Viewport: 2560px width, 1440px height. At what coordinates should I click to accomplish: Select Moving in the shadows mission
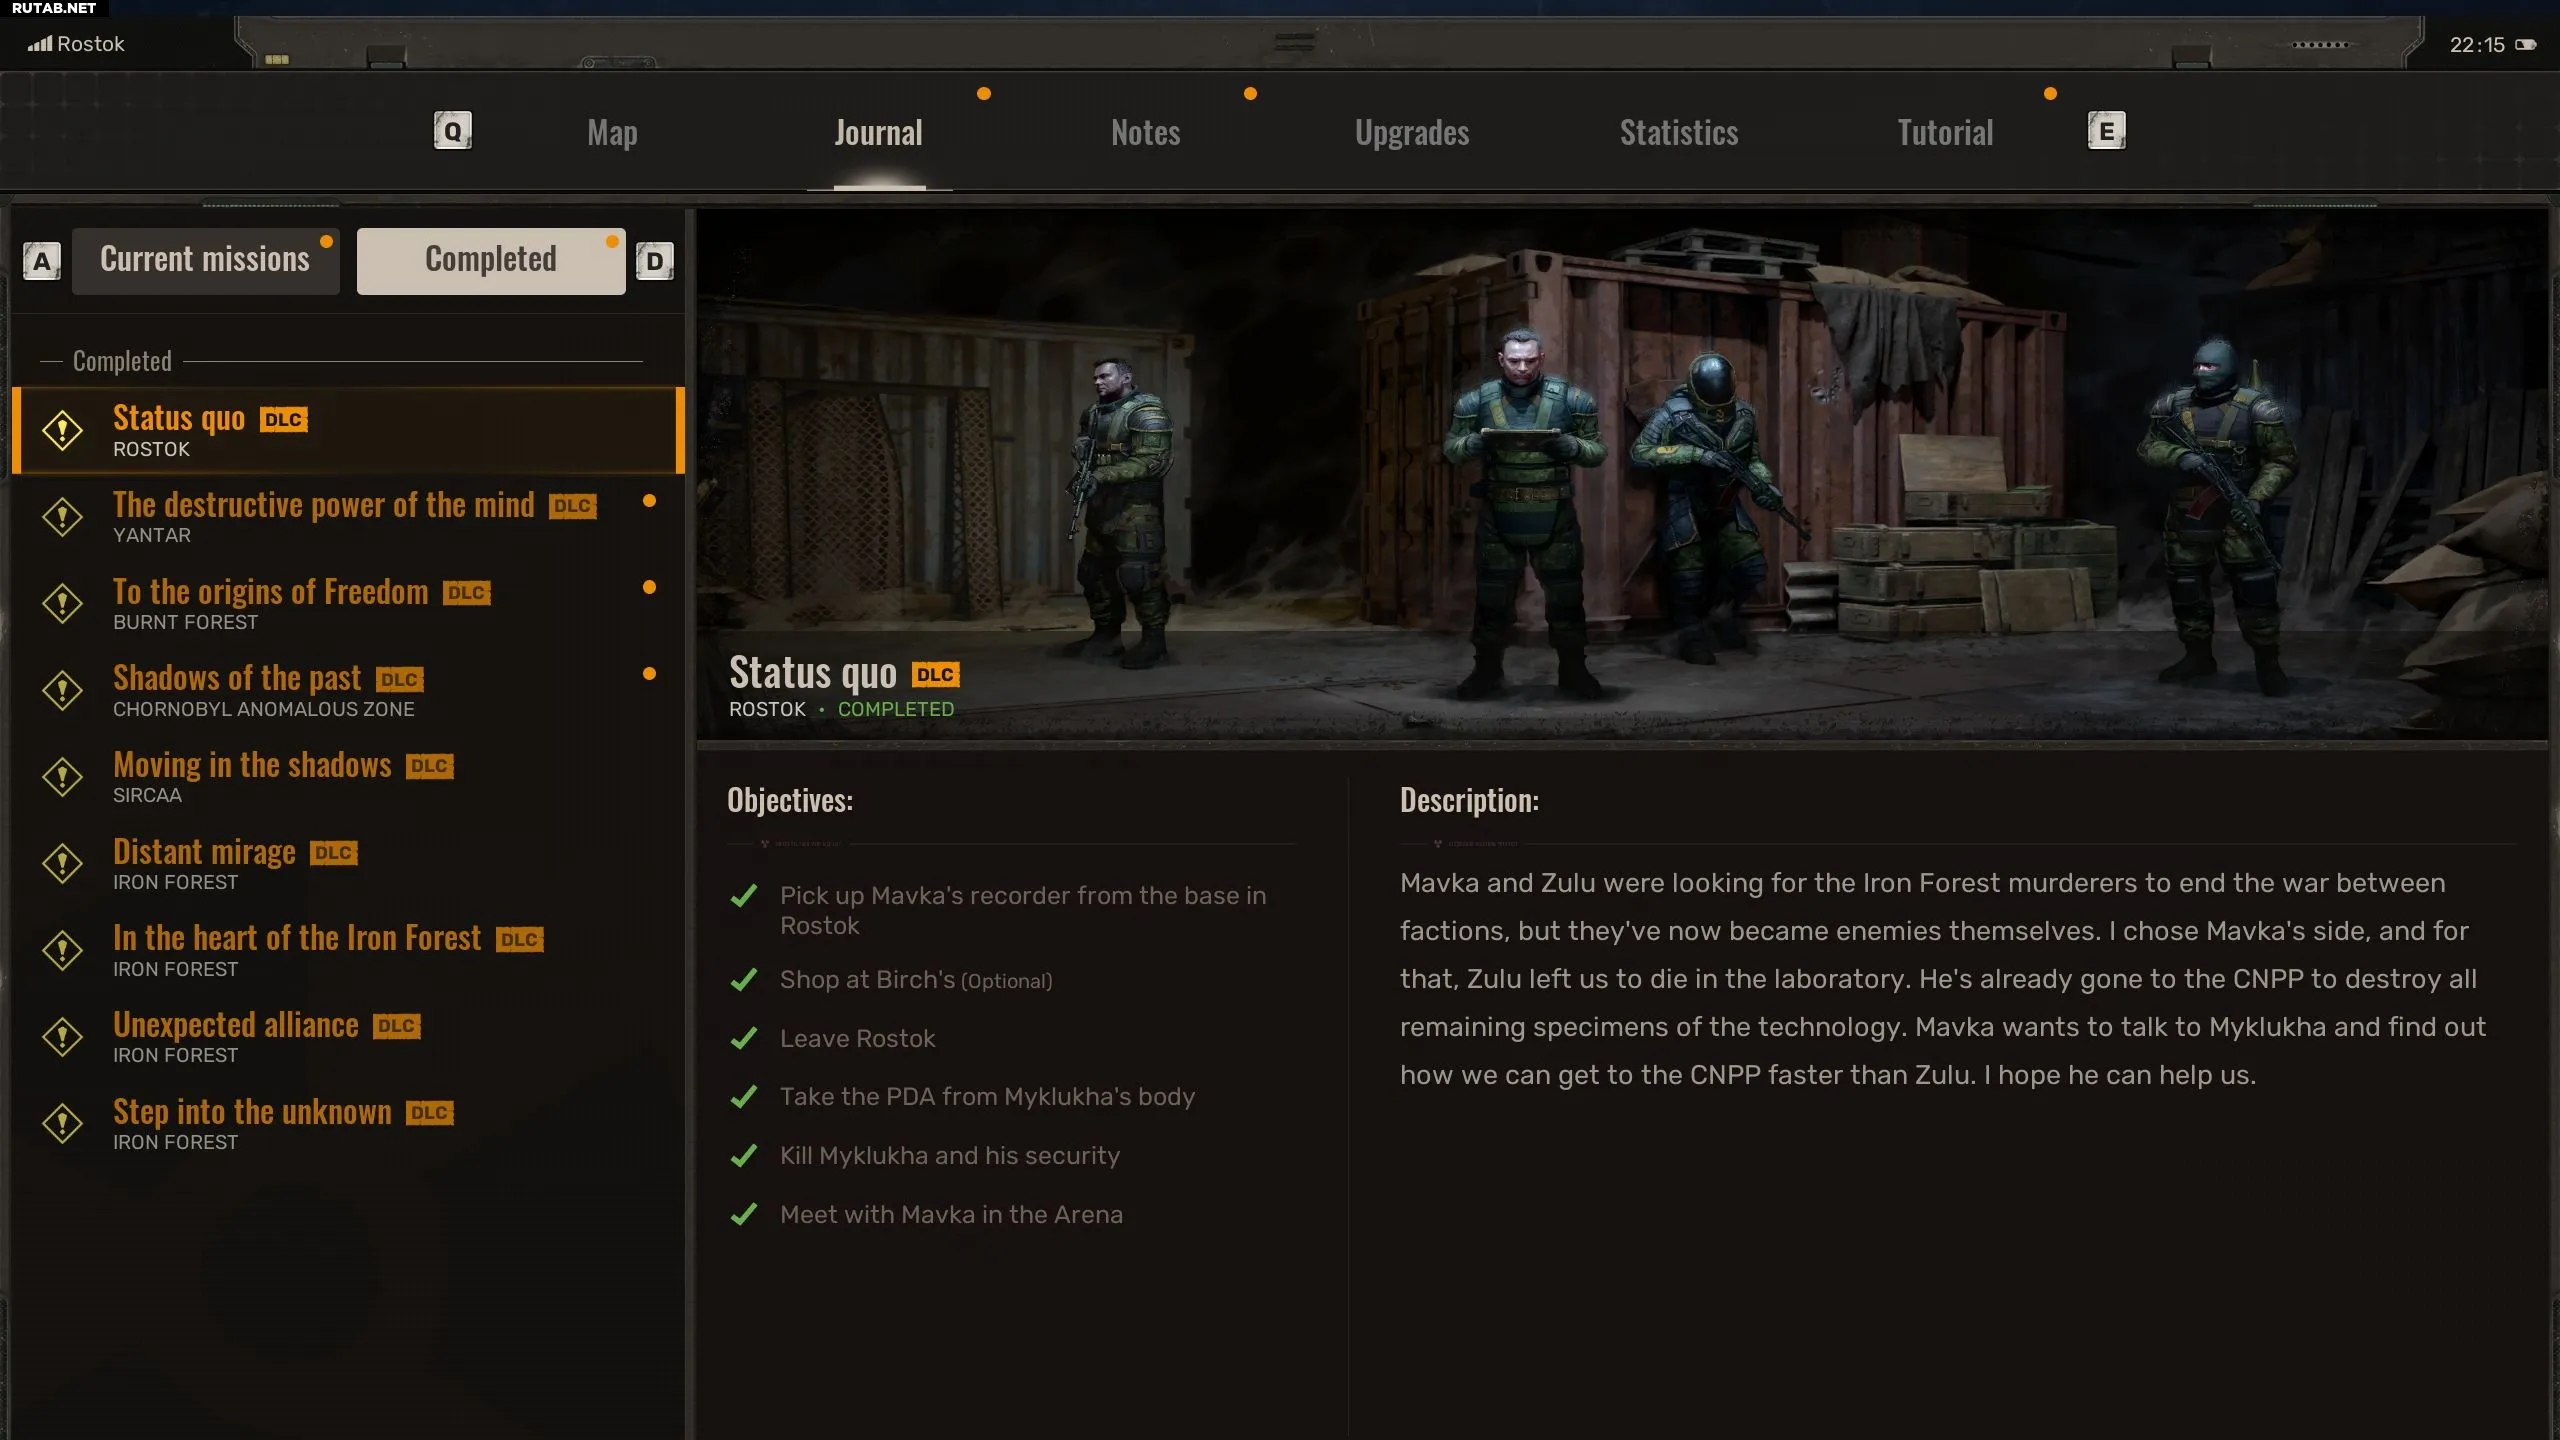pos(348,777)
